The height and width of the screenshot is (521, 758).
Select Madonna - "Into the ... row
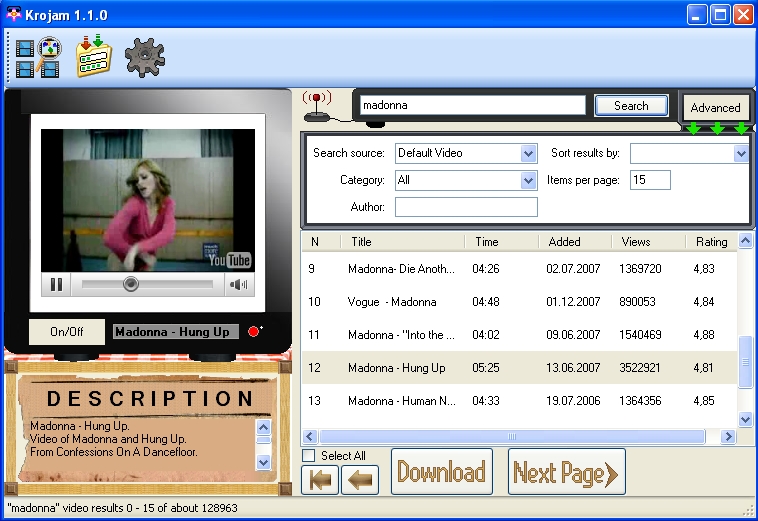tap(520, 334)
